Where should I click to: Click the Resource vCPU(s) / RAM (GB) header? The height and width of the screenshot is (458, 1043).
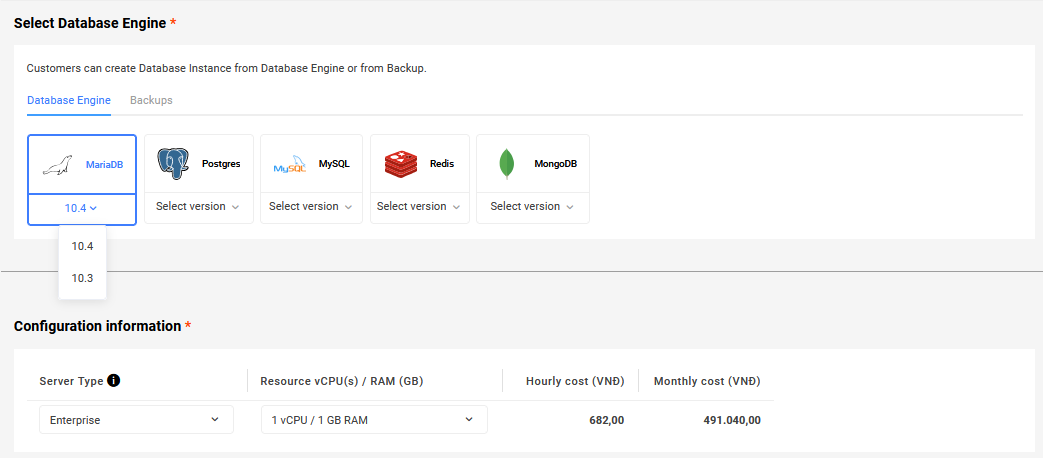click(342, 382)
